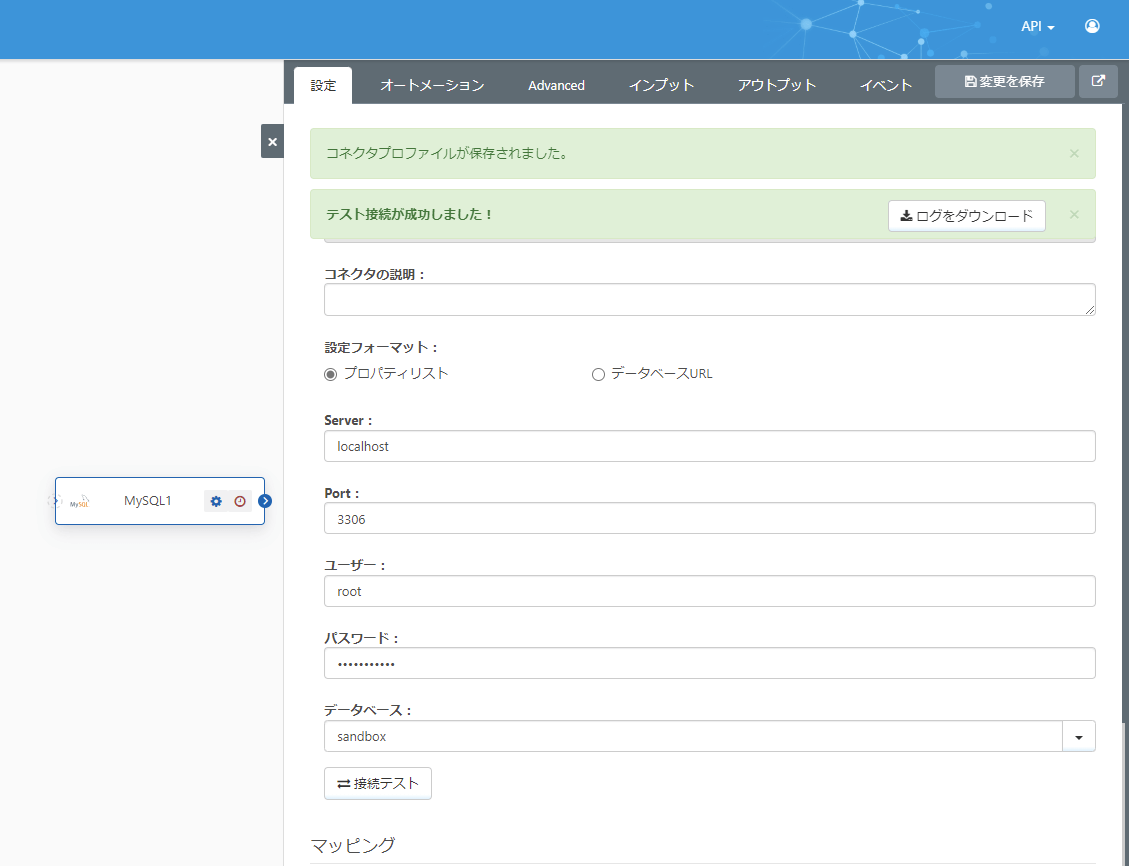Close the settings panel with X button
This screenshot has height=866, width=1129.
pos(272,142)
